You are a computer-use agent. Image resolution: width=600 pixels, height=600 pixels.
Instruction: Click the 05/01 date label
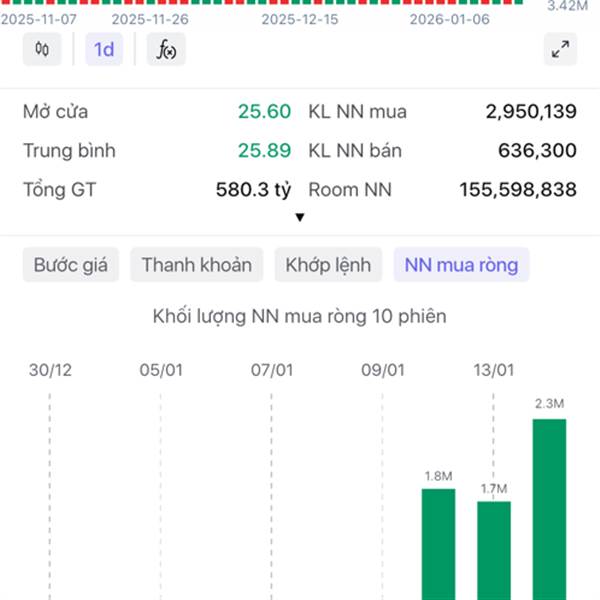161,370
